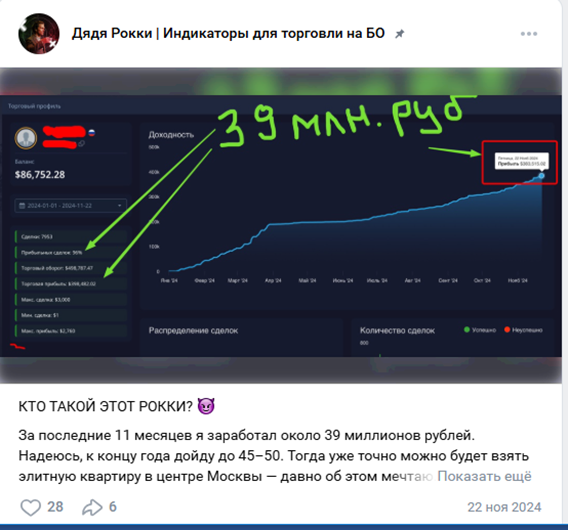Click the chart endpoint marker dot
The height and width of the screenshot is (530, 568).
(x=541, y=176)
